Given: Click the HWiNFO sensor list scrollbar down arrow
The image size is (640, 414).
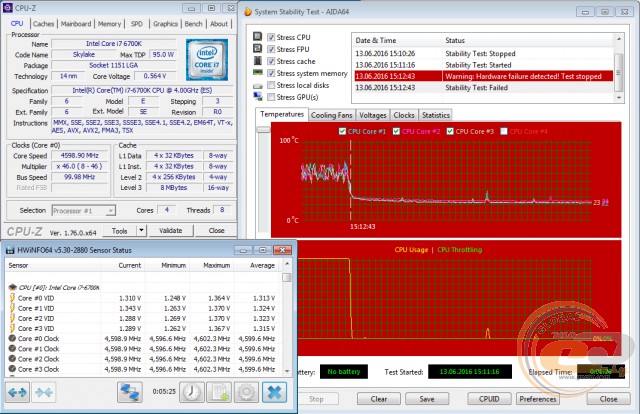Looking at the screenshot, I should (287, 371).
